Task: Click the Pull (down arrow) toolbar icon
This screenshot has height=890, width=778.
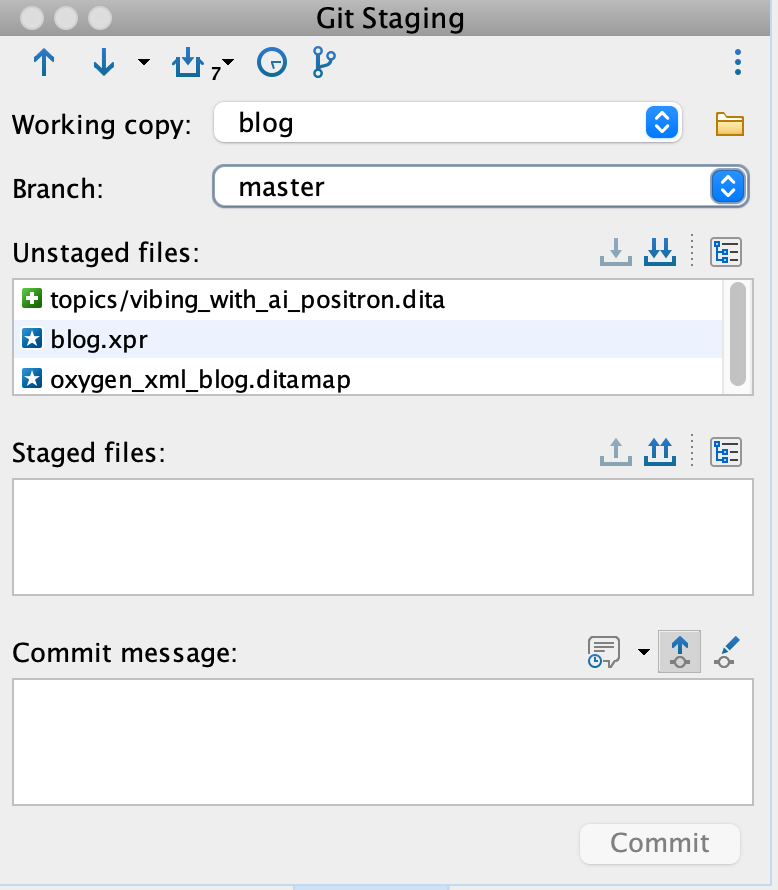Action: pyautogui.click(x=103, y=63)
